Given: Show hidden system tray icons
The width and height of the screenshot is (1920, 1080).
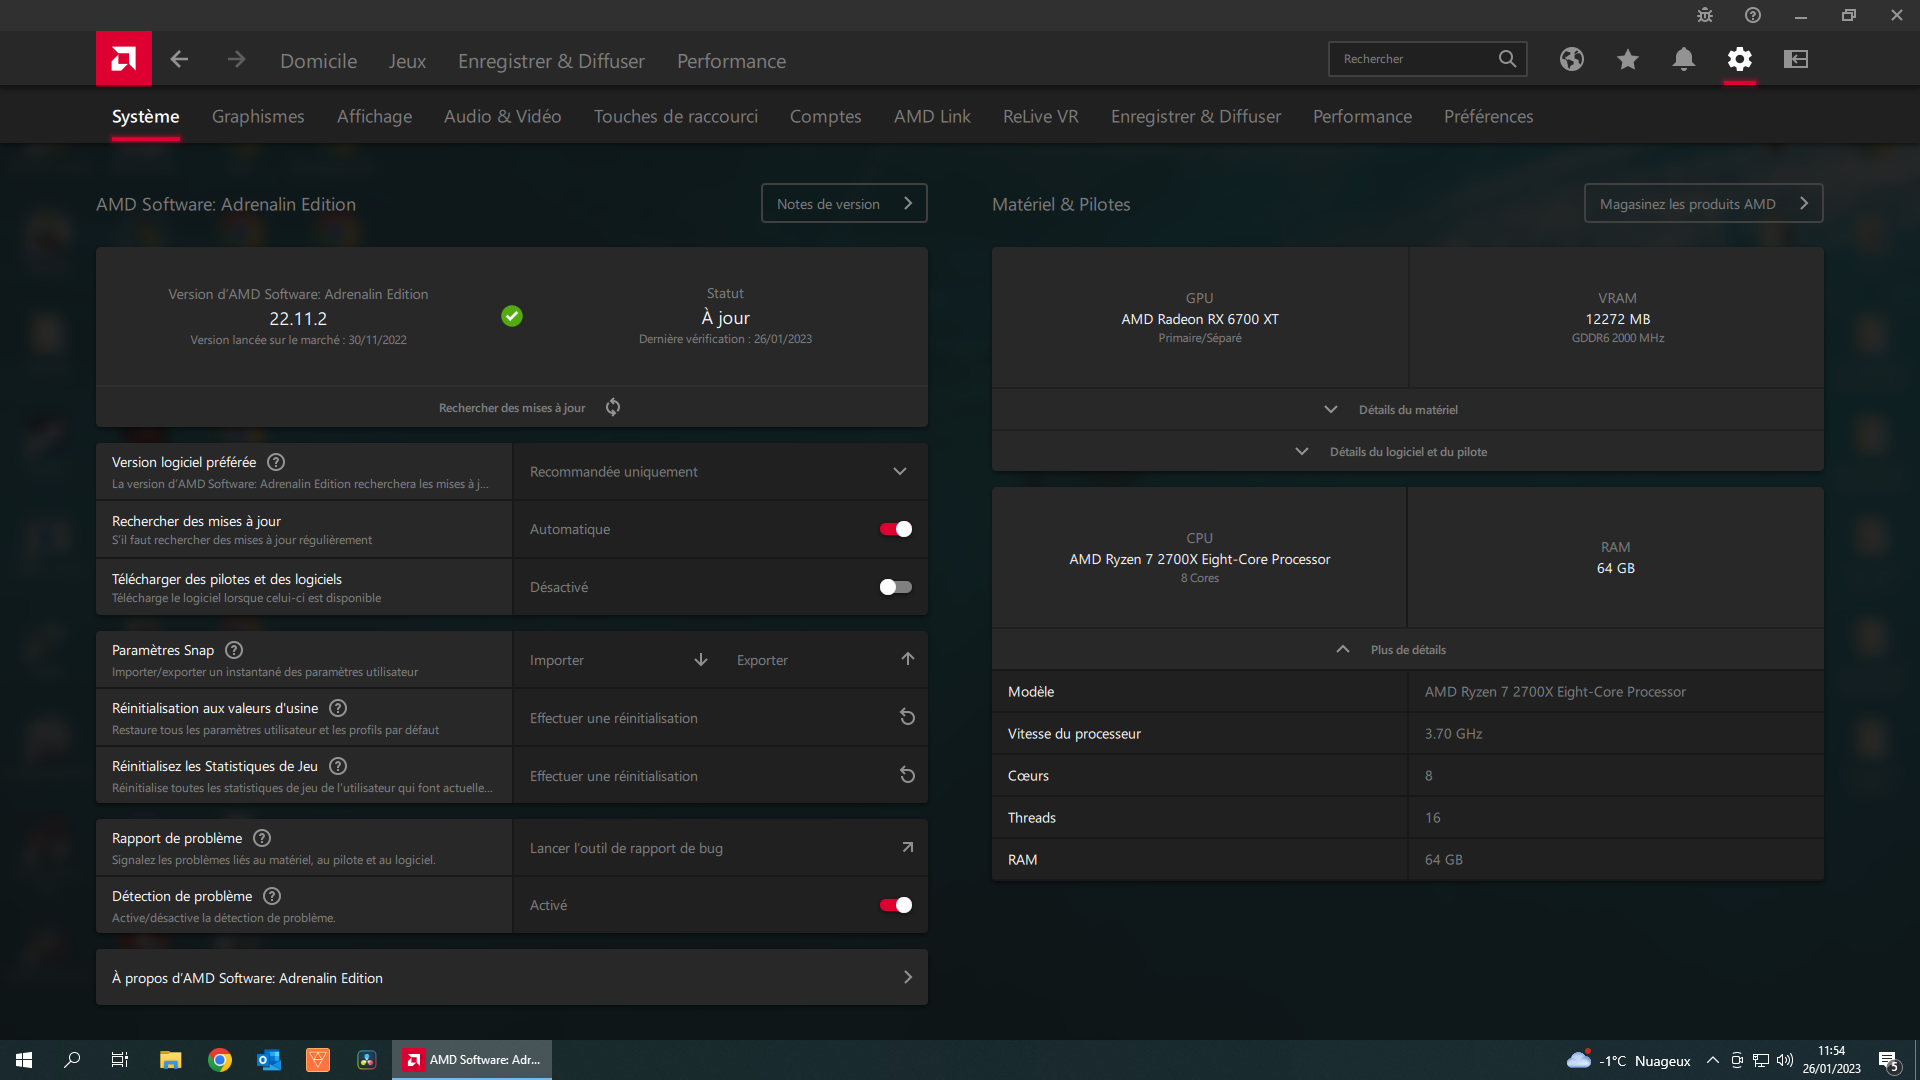Looking at the screenshot, I should pos(1713,1060).
